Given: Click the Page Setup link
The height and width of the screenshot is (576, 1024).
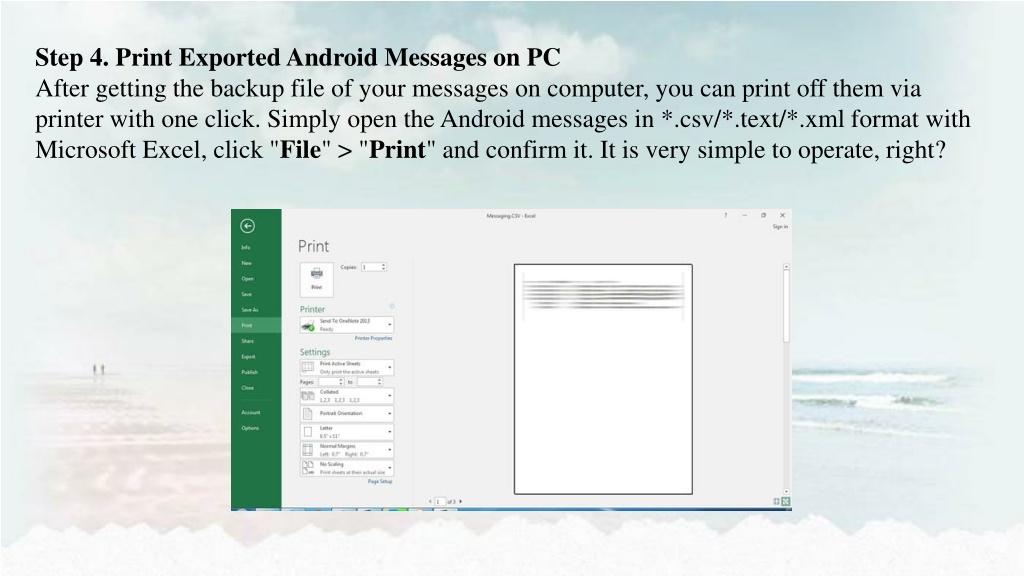Looking at the screenshot, I should [x=379, y=482].
